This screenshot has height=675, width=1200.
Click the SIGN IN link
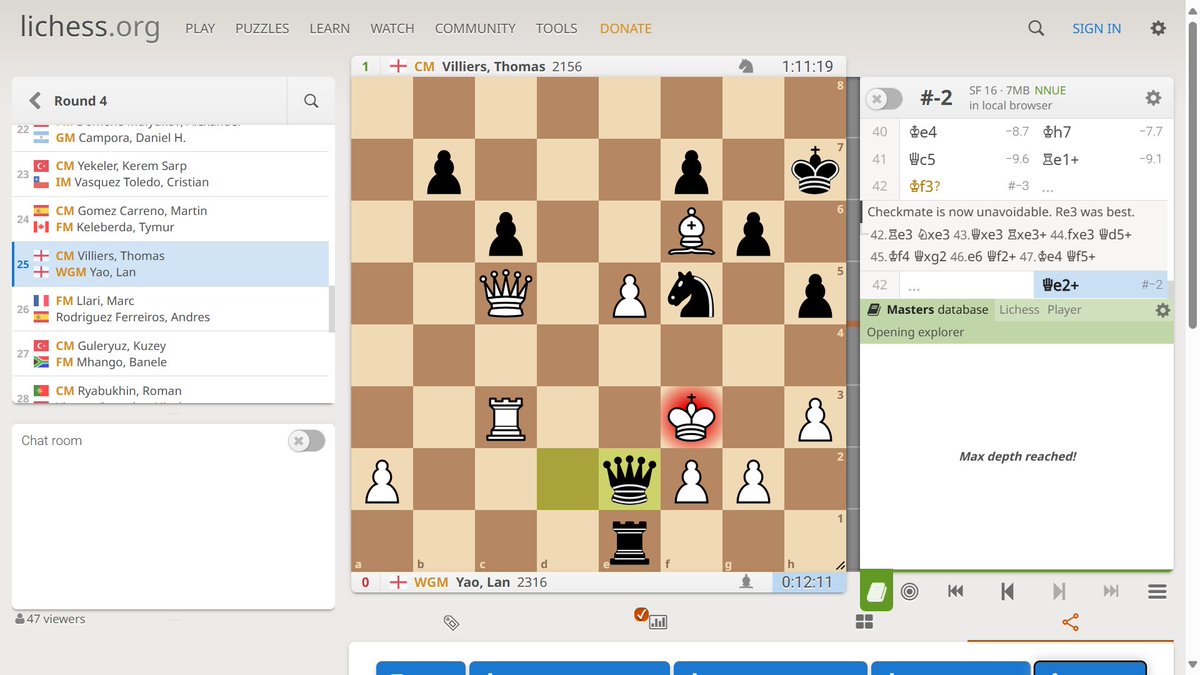pyautogui.click(x=1096, y=28)
